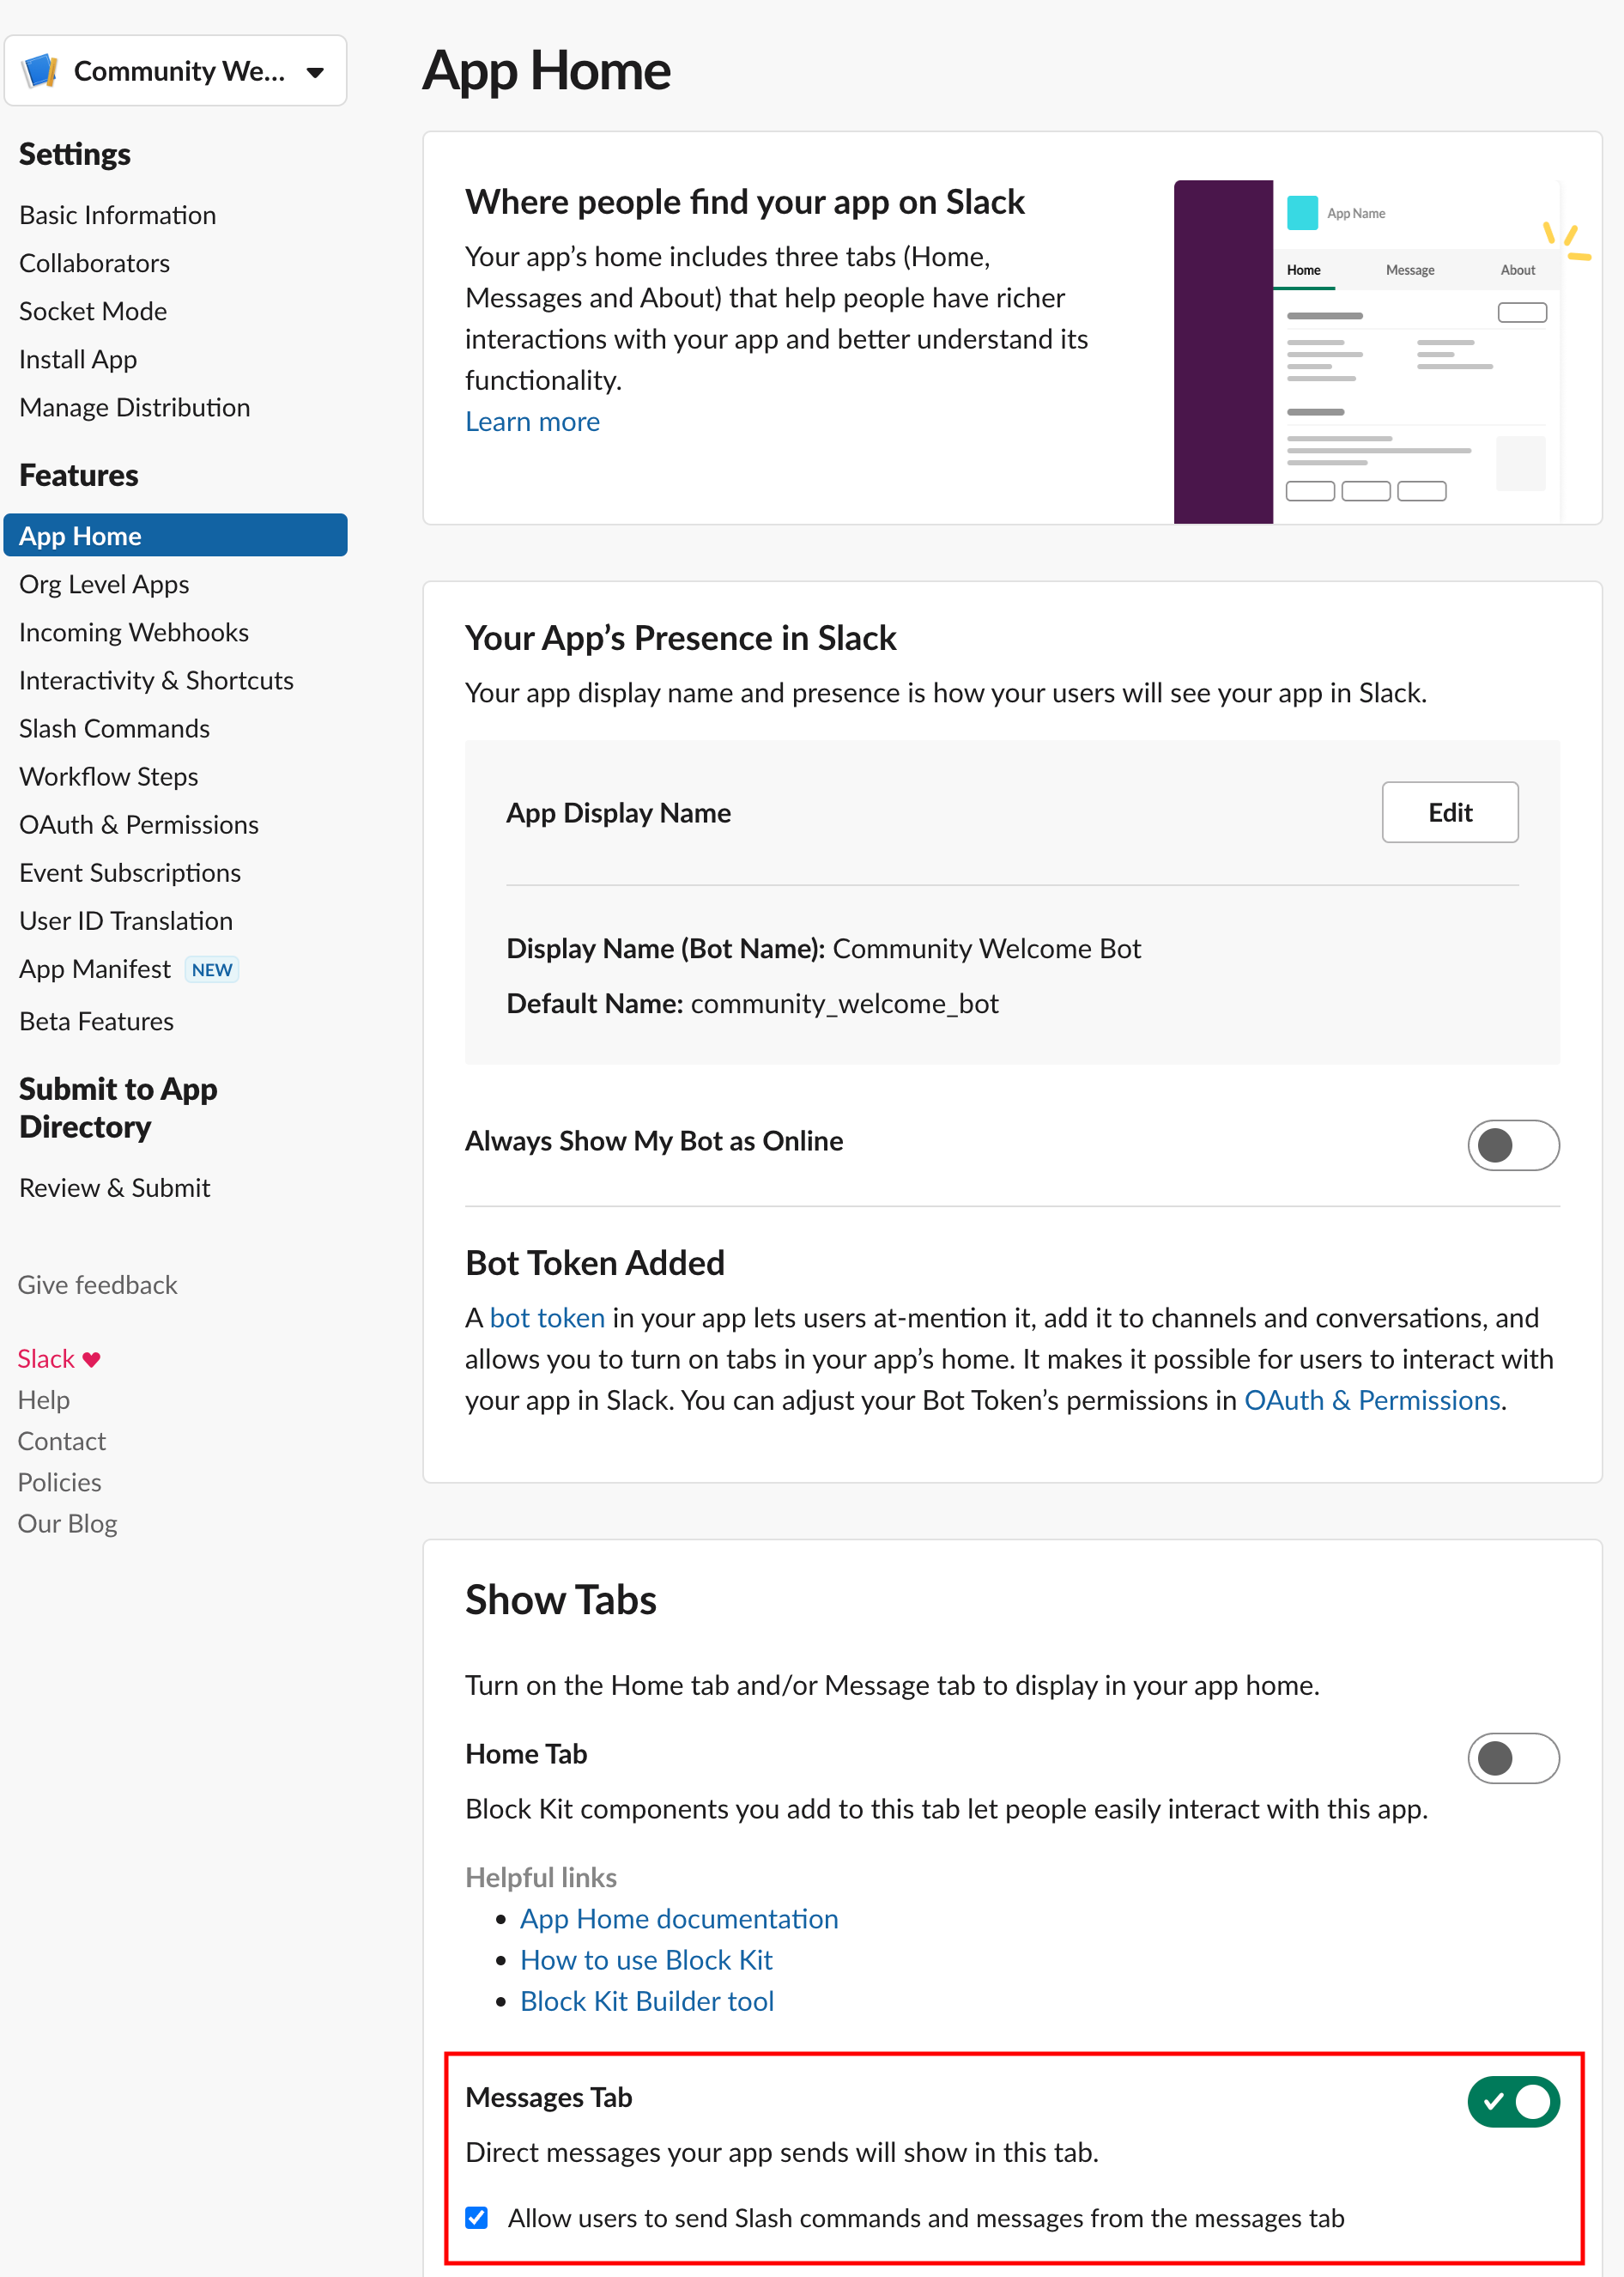
Task: Turn on the Home Tab toggle
Action: coord(1512,1757)
